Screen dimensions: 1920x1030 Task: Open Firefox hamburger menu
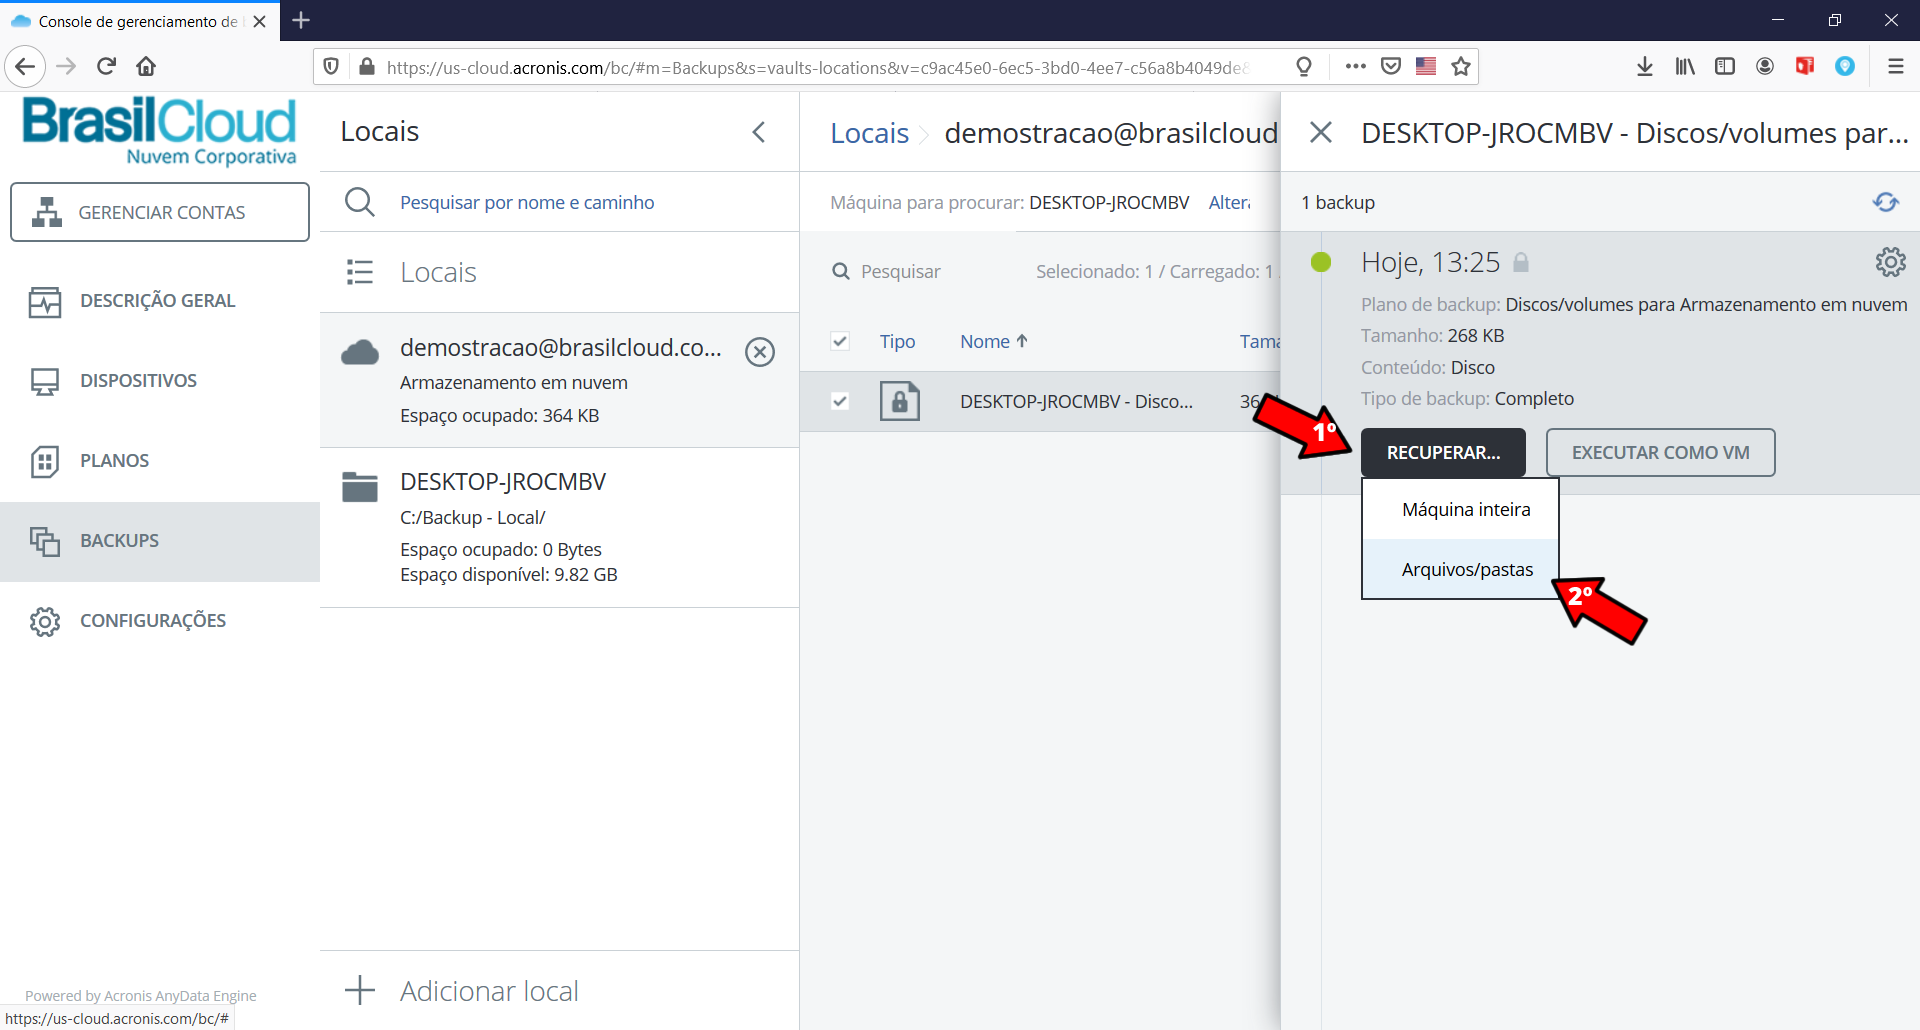1896,67
